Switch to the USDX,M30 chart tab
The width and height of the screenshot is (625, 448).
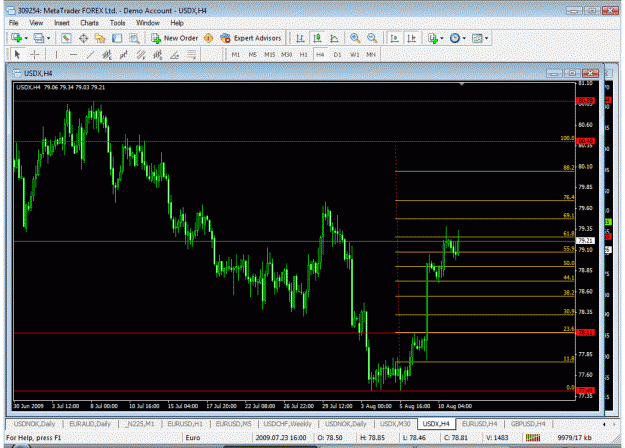pos(395,424)
